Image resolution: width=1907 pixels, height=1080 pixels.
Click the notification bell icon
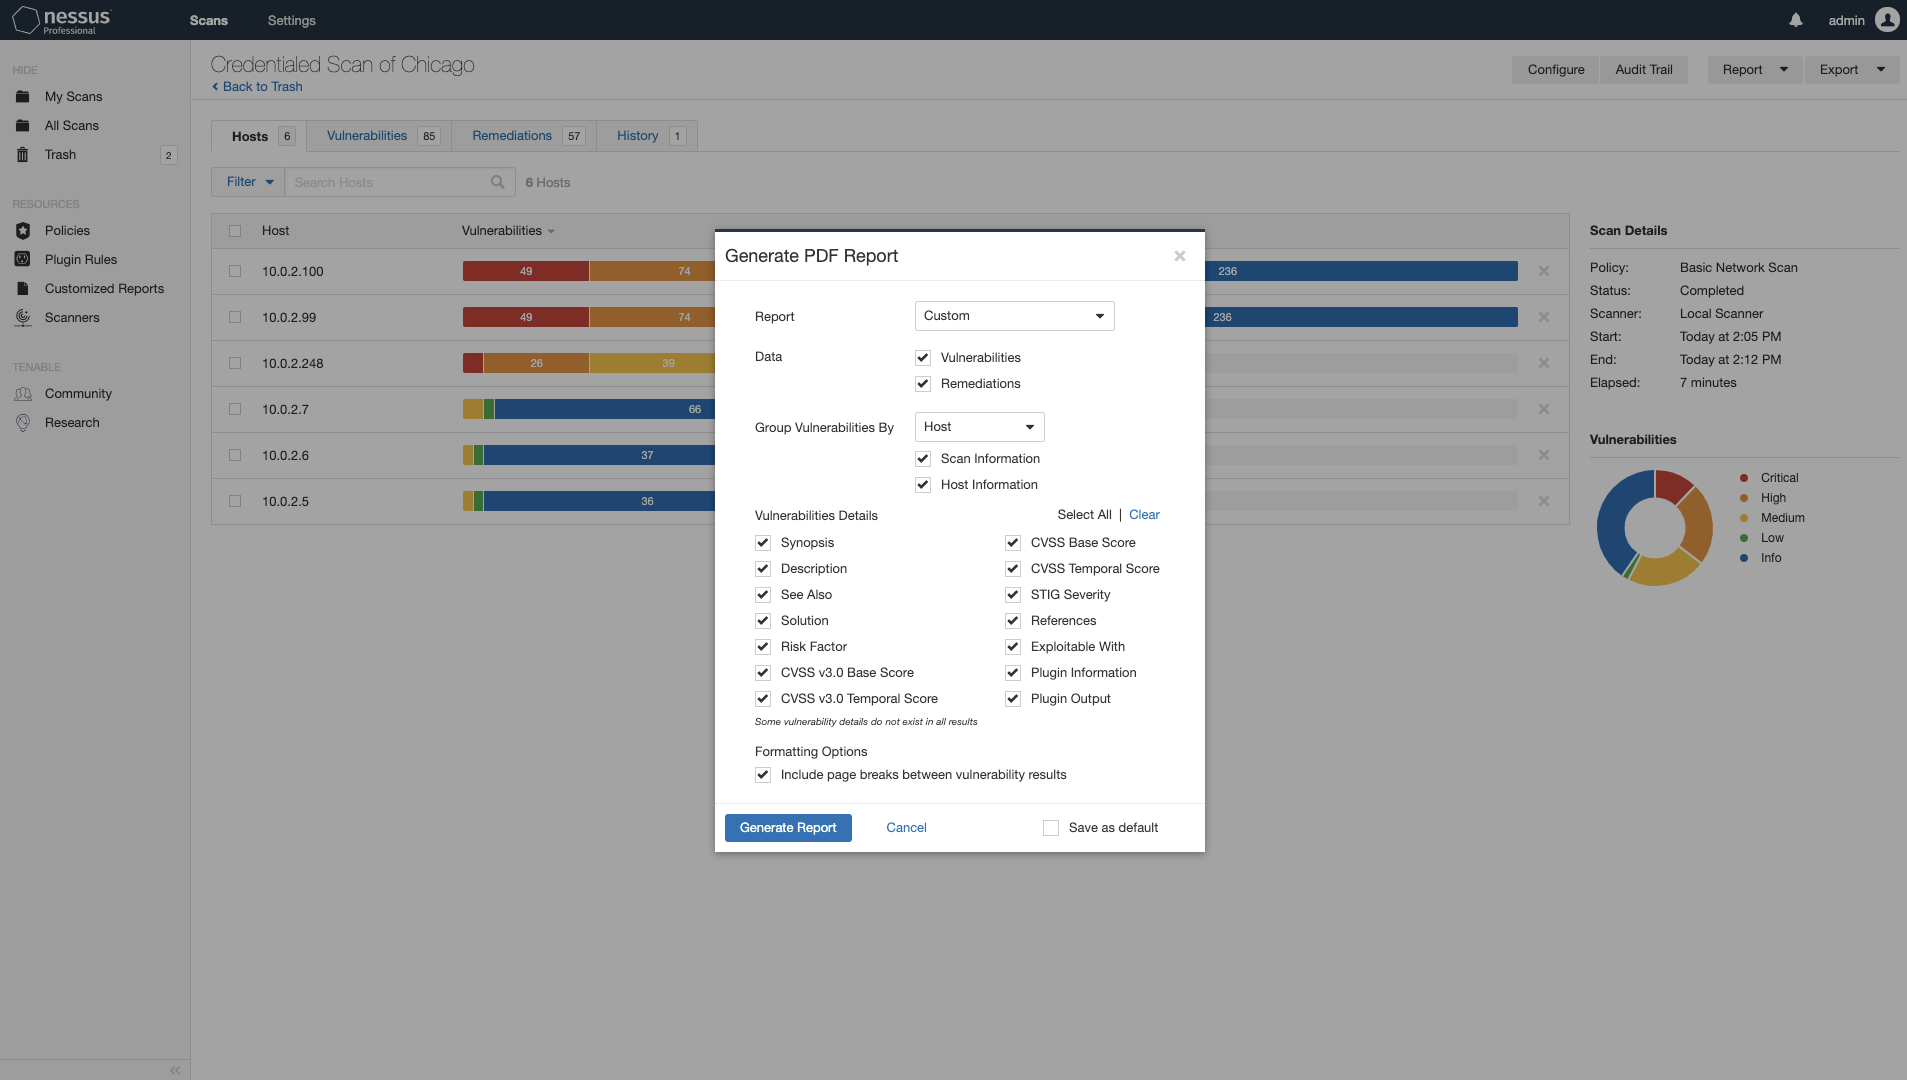[1795, 20]
